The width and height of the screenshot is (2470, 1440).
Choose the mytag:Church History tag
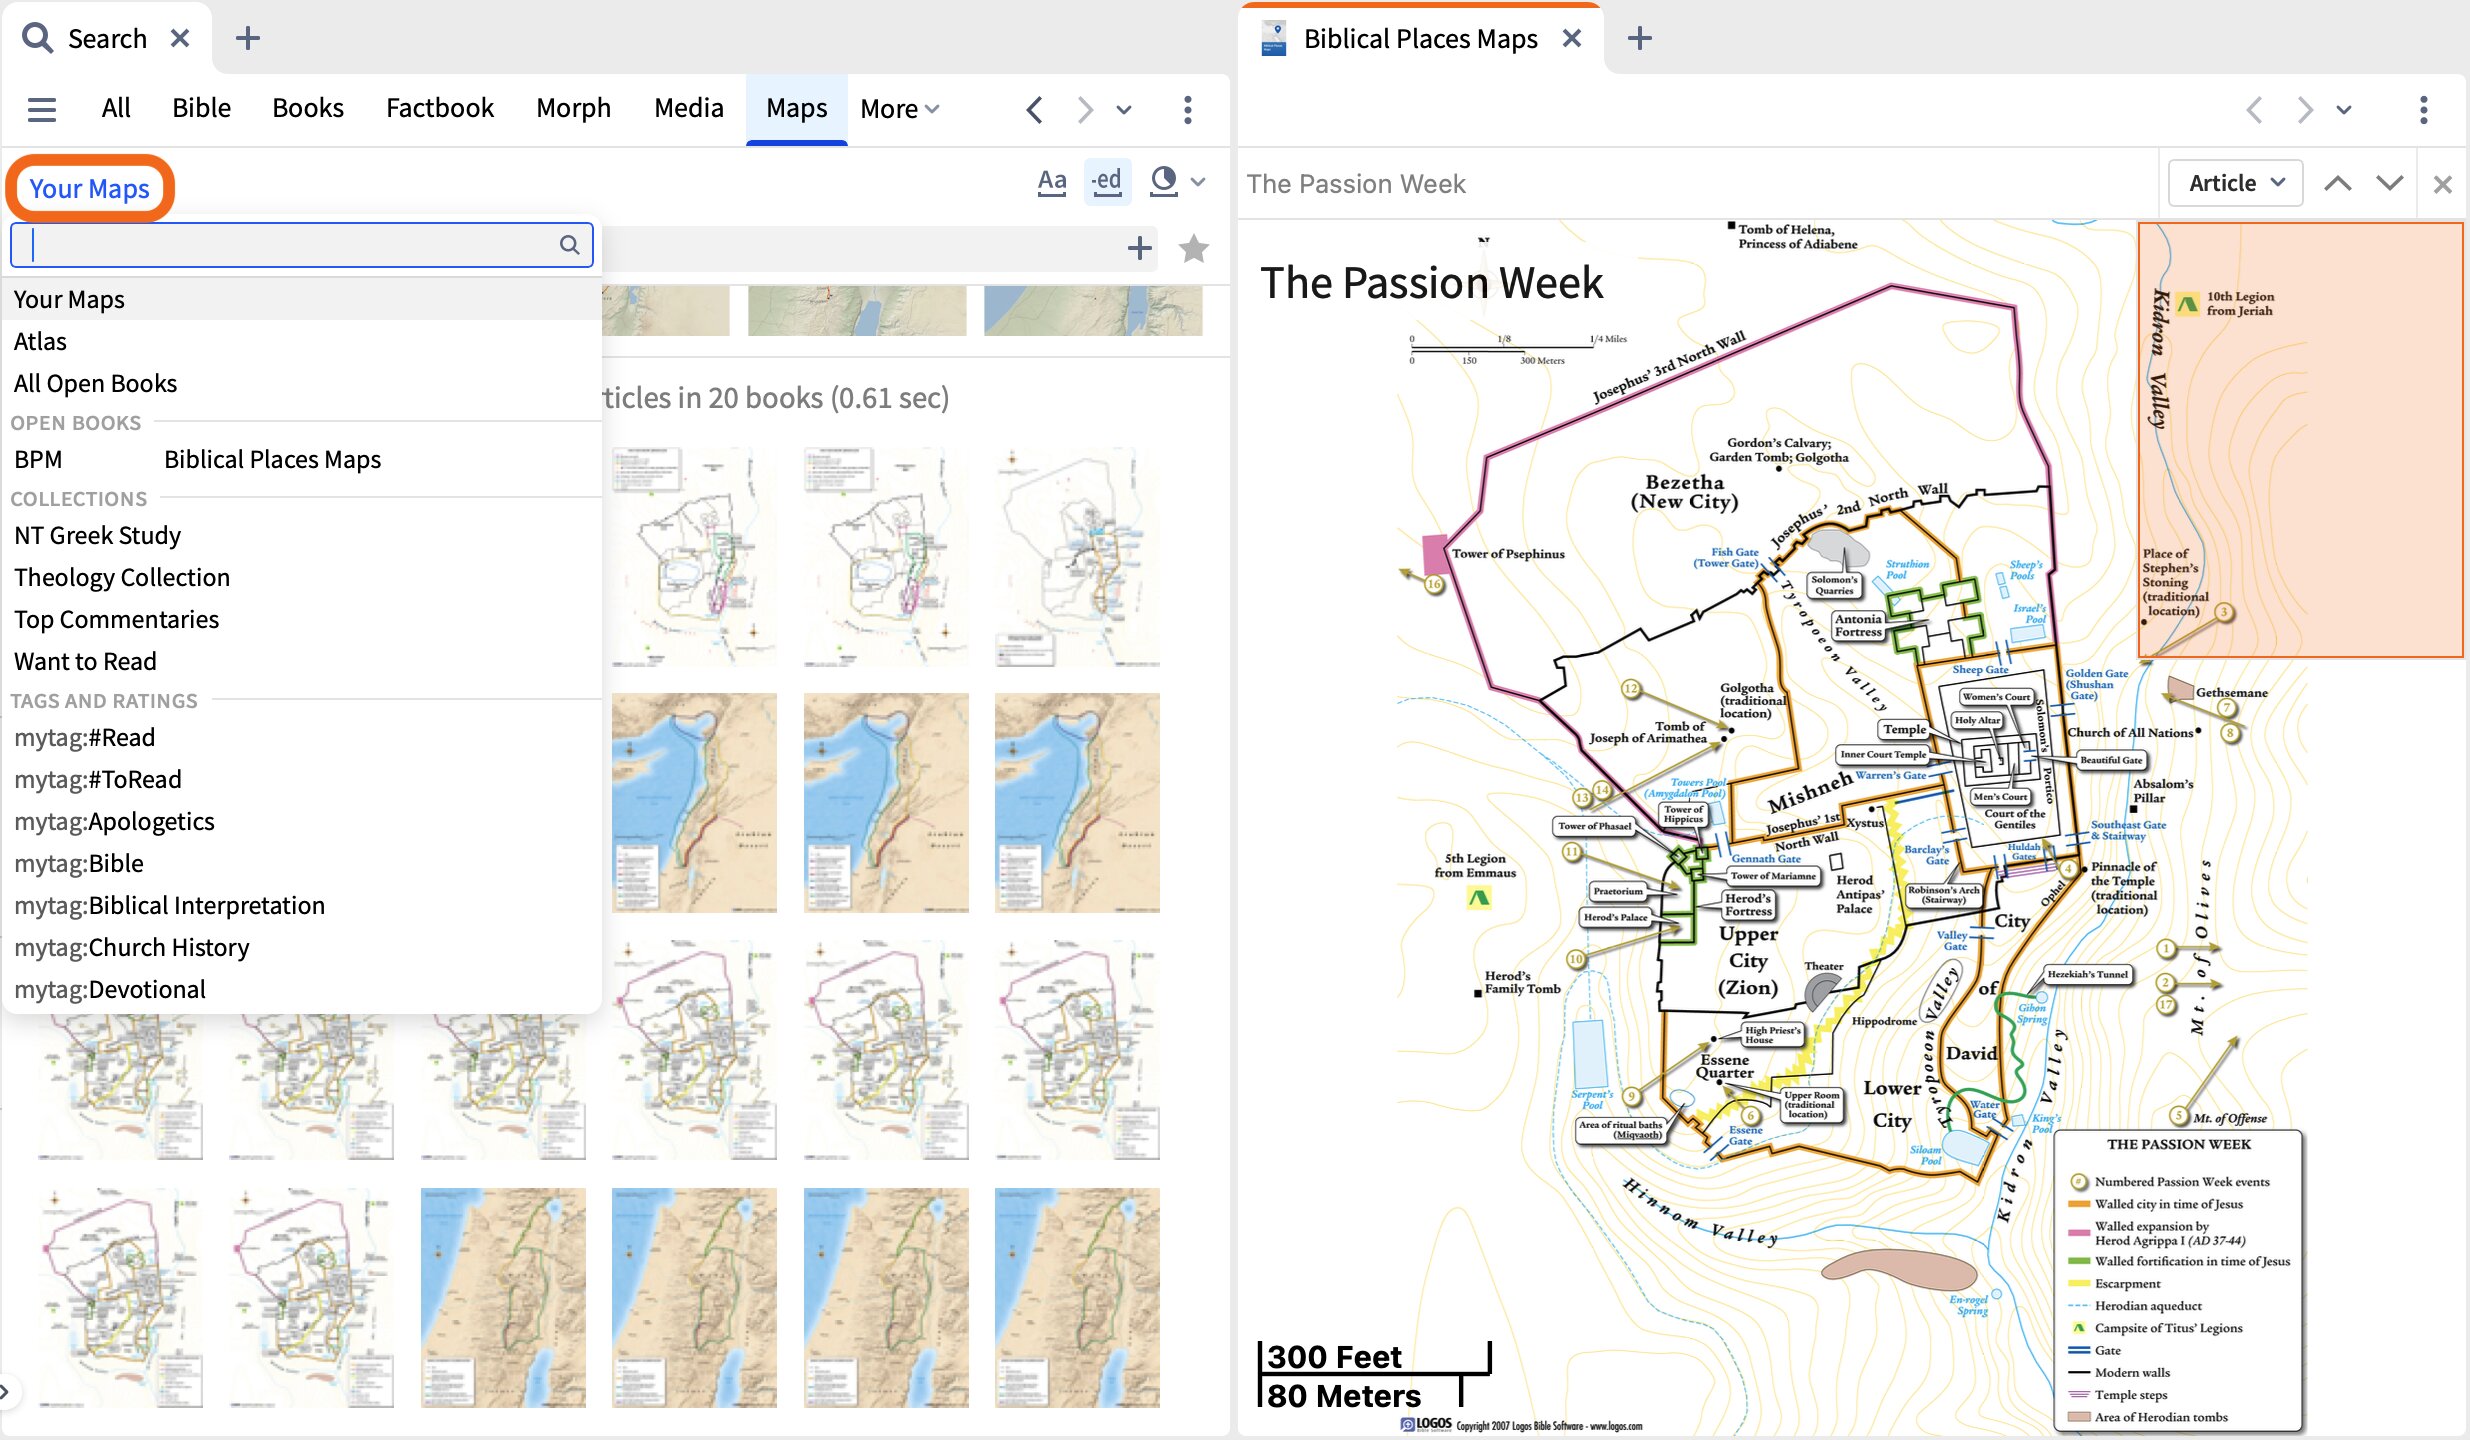[x=302, y=947]
